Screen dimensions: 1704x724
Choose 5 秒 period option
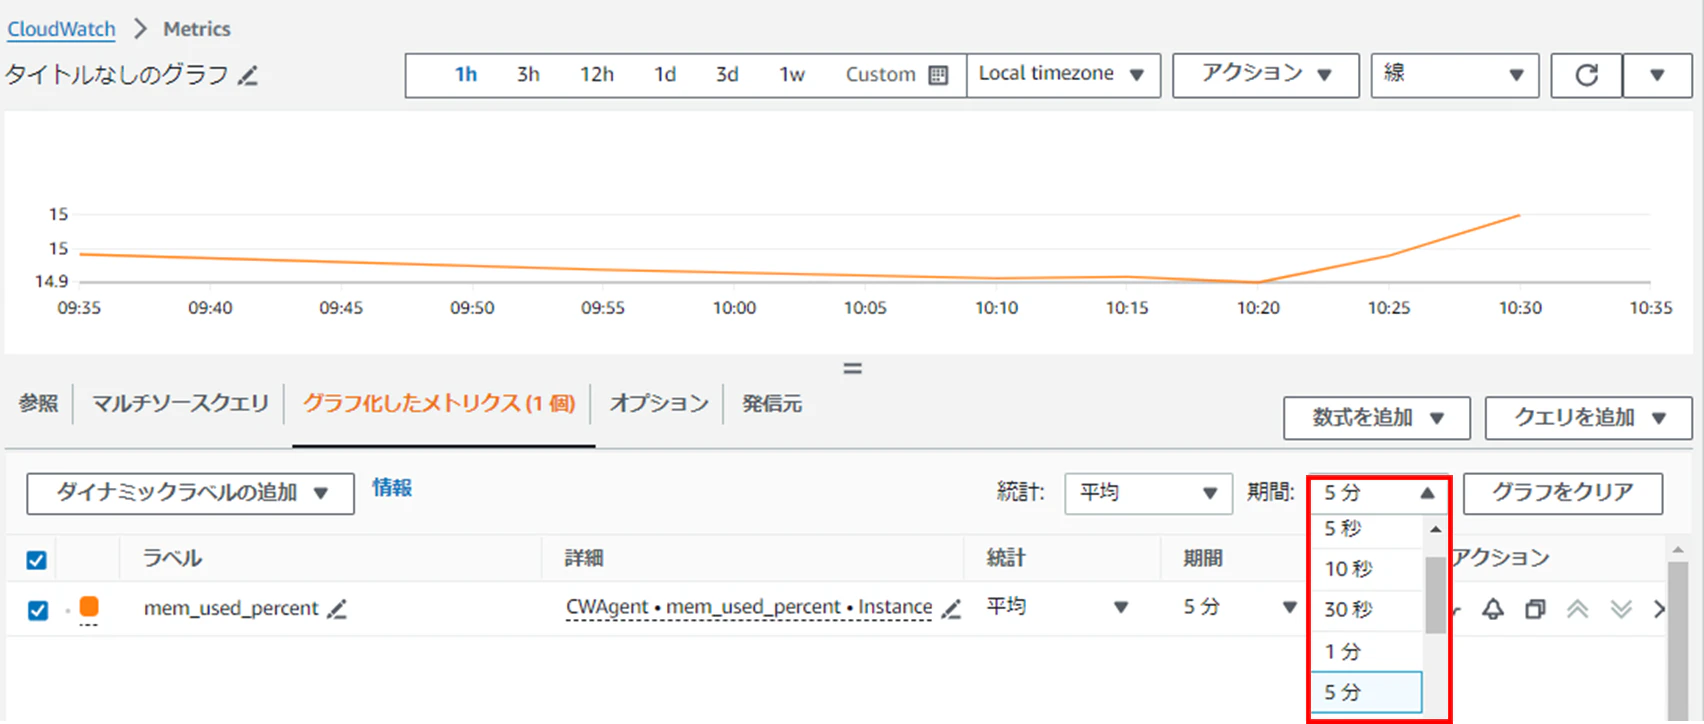click(1366, 530)
